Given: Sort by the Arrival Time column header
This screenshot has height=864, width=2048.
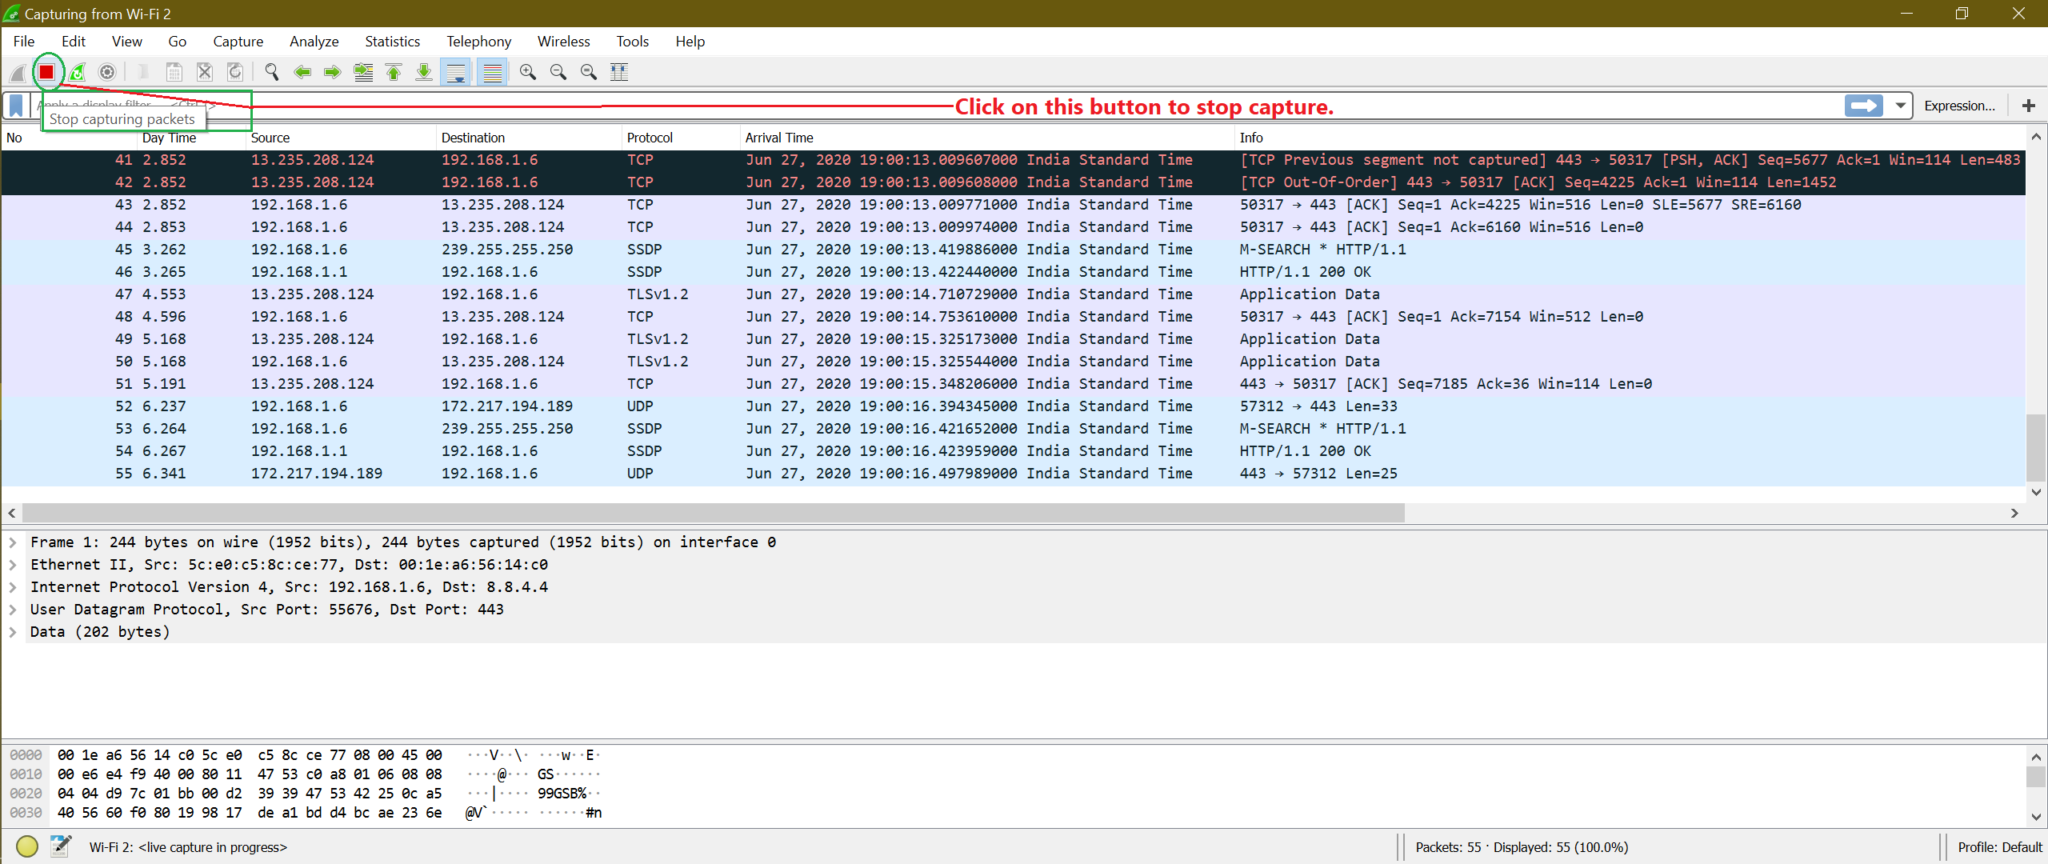Looking at the screenshot, I should click(x=986, y=138).
